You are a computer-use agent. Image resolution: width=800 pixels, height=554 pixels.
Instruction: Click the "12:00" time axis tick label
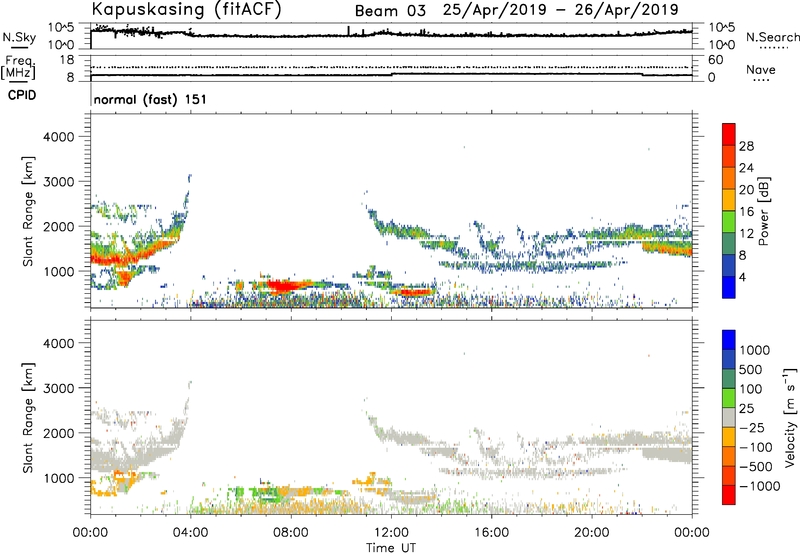(x=391, y=533)
